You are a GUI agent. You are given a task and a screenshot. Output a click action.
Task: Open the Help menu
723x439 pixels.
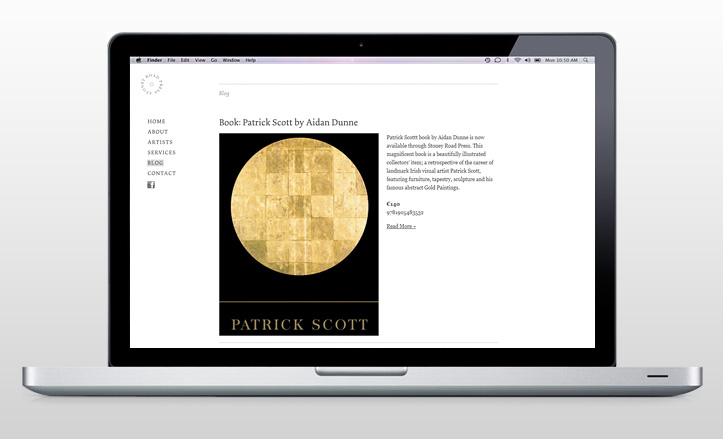(250, 60)
